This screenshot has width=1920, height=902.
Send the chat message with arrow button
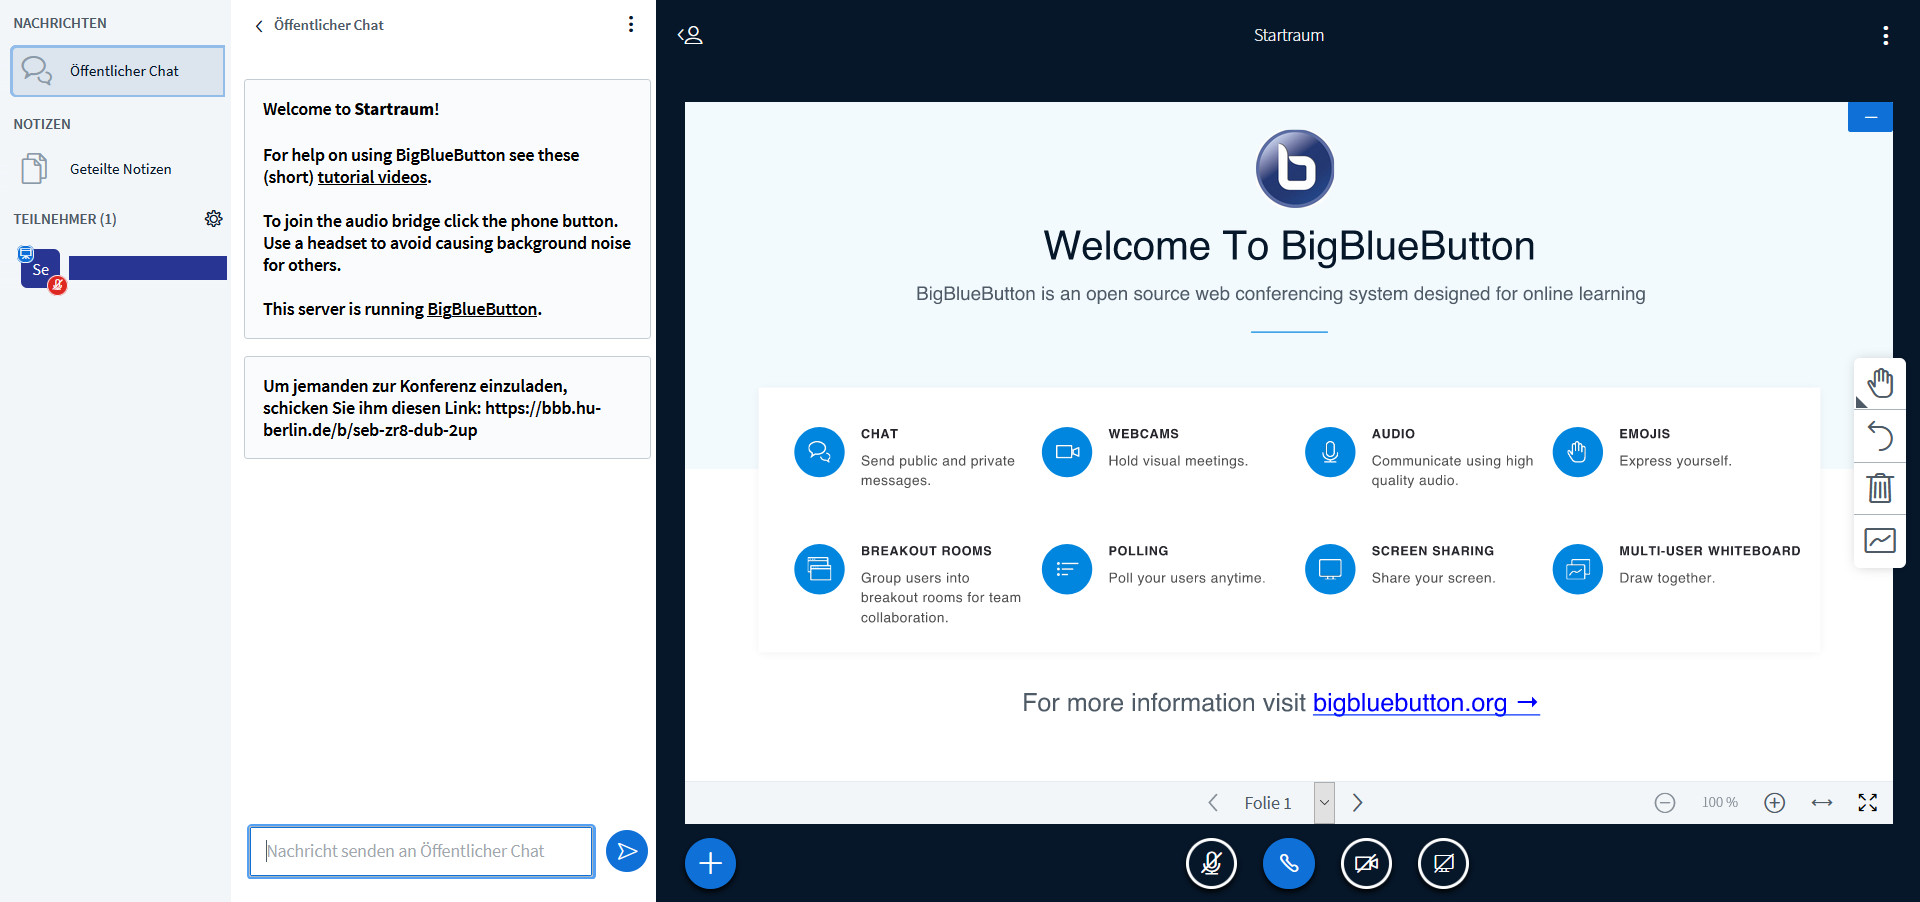[627, 851]
